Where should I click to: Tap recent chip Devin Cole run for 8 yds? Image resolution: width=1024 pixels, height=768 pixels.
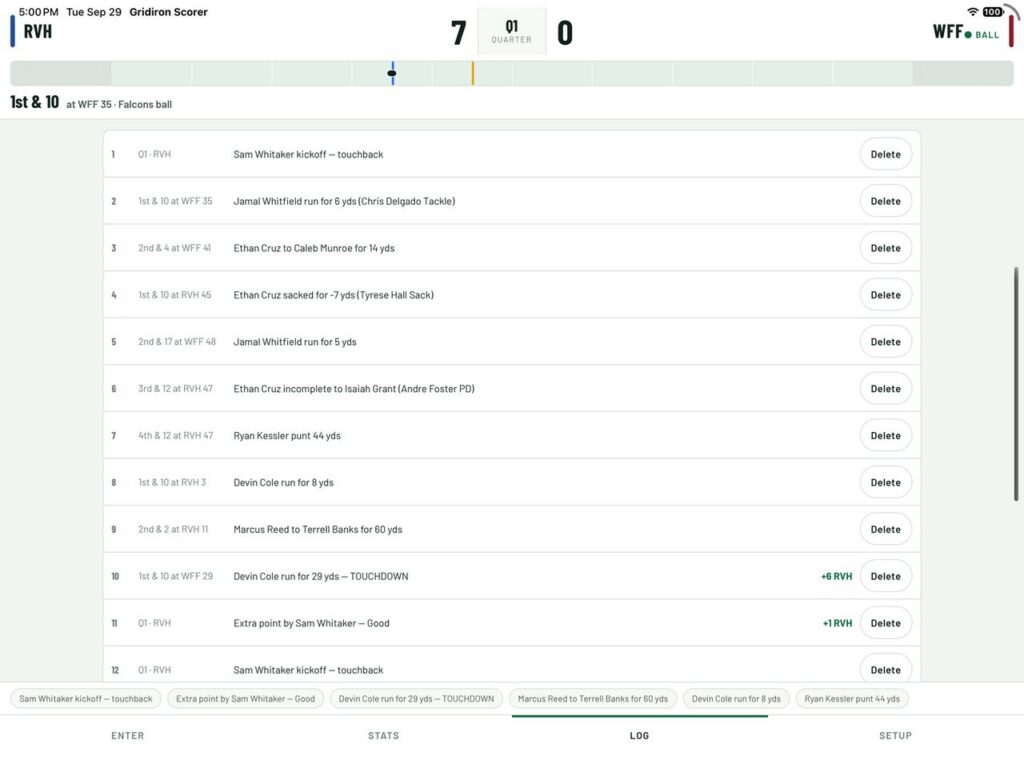pyautogui.click(x=736, y=699)
